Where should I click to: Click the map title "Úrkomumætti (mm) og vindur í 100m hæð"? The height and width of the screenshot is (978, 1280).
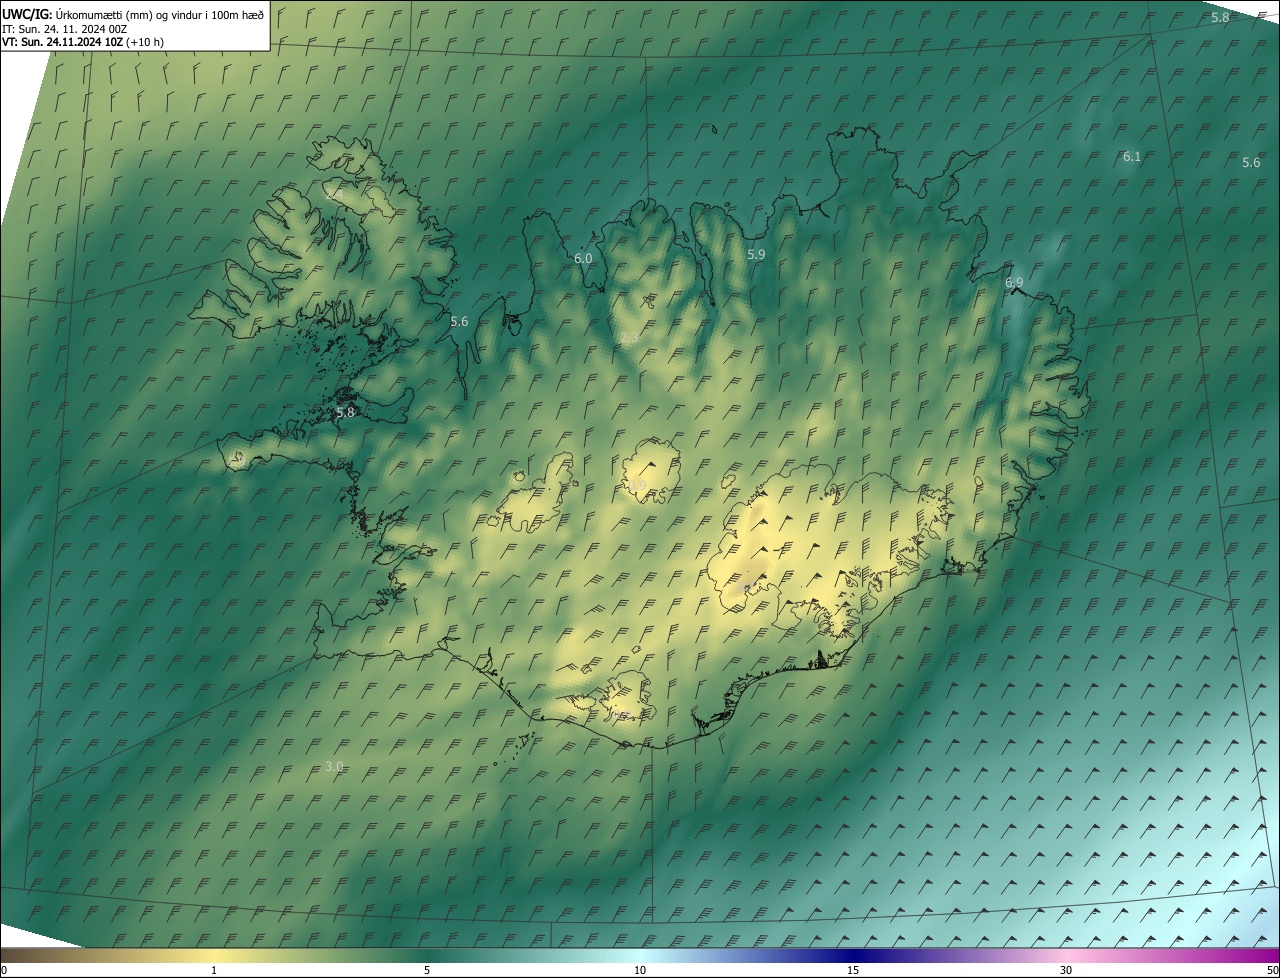pos(160,14)
